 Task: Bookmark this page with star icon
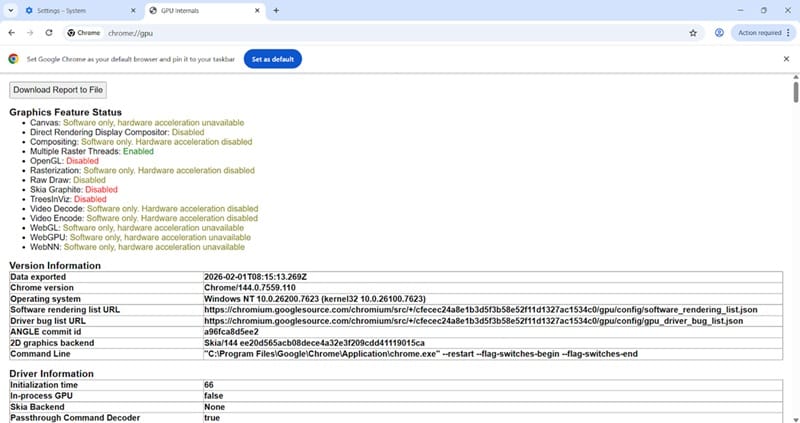(x=693, y=33)
